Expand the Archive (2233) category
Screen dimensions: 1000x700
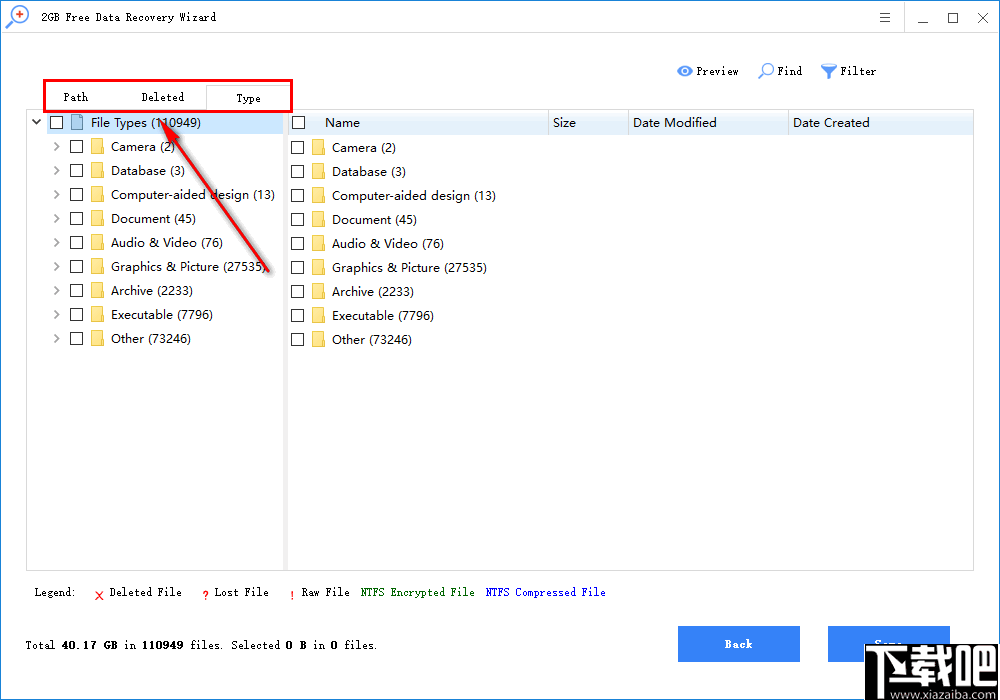tap(56, 290)
